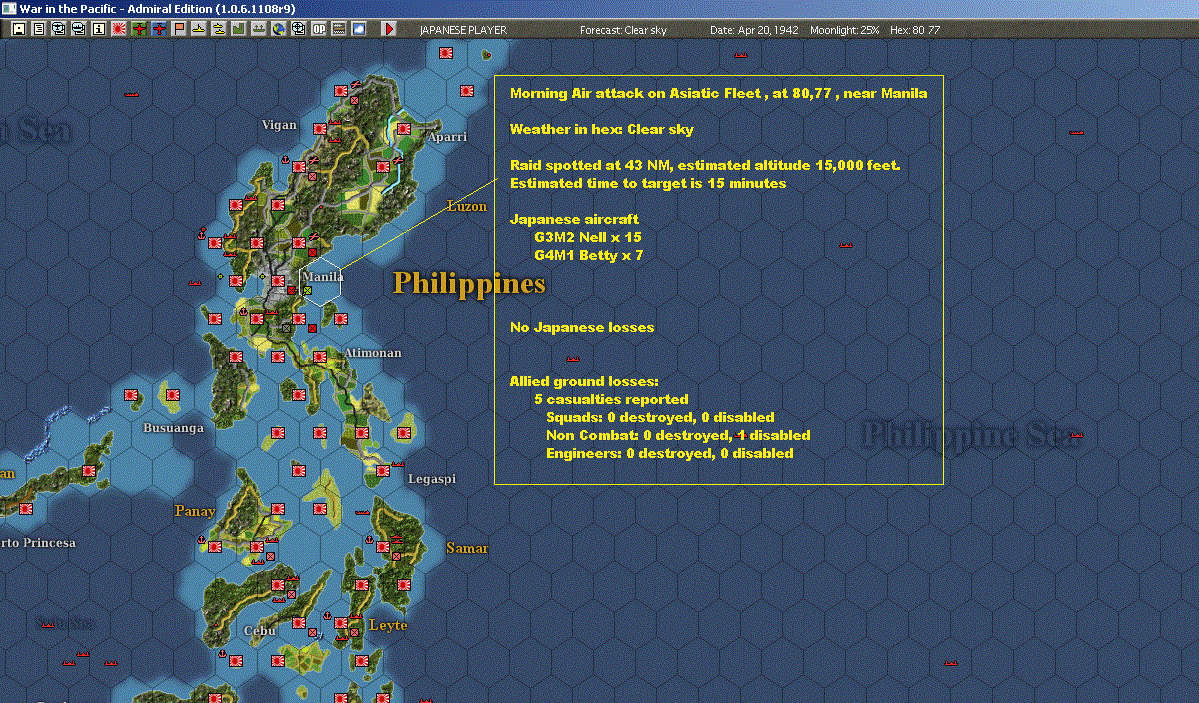Open the globe toolbar icon
Image resolution: width=1199 pixels, height=703 pixels.
pyautogui.click(x=278, y=29)
